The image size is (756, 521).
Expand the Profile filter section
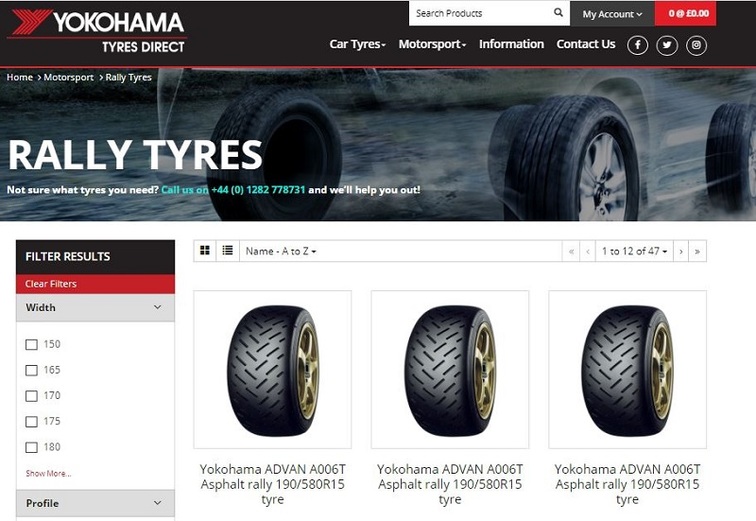pyautogui.click(x=95, y=503)
